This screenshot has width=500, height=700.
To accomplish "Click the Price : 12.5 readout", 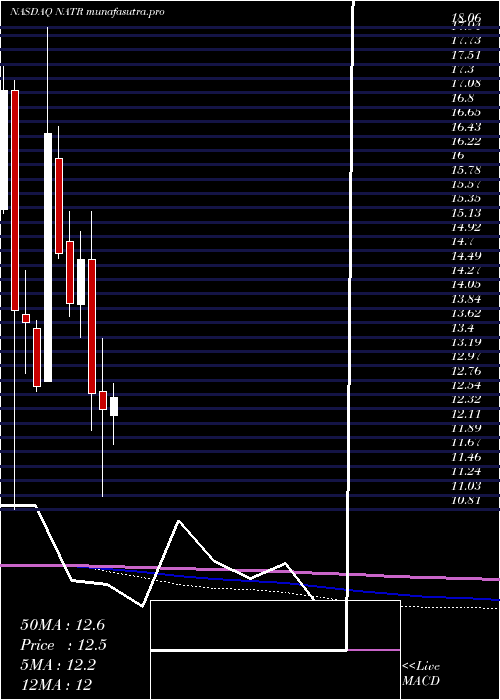I will 63,645.
